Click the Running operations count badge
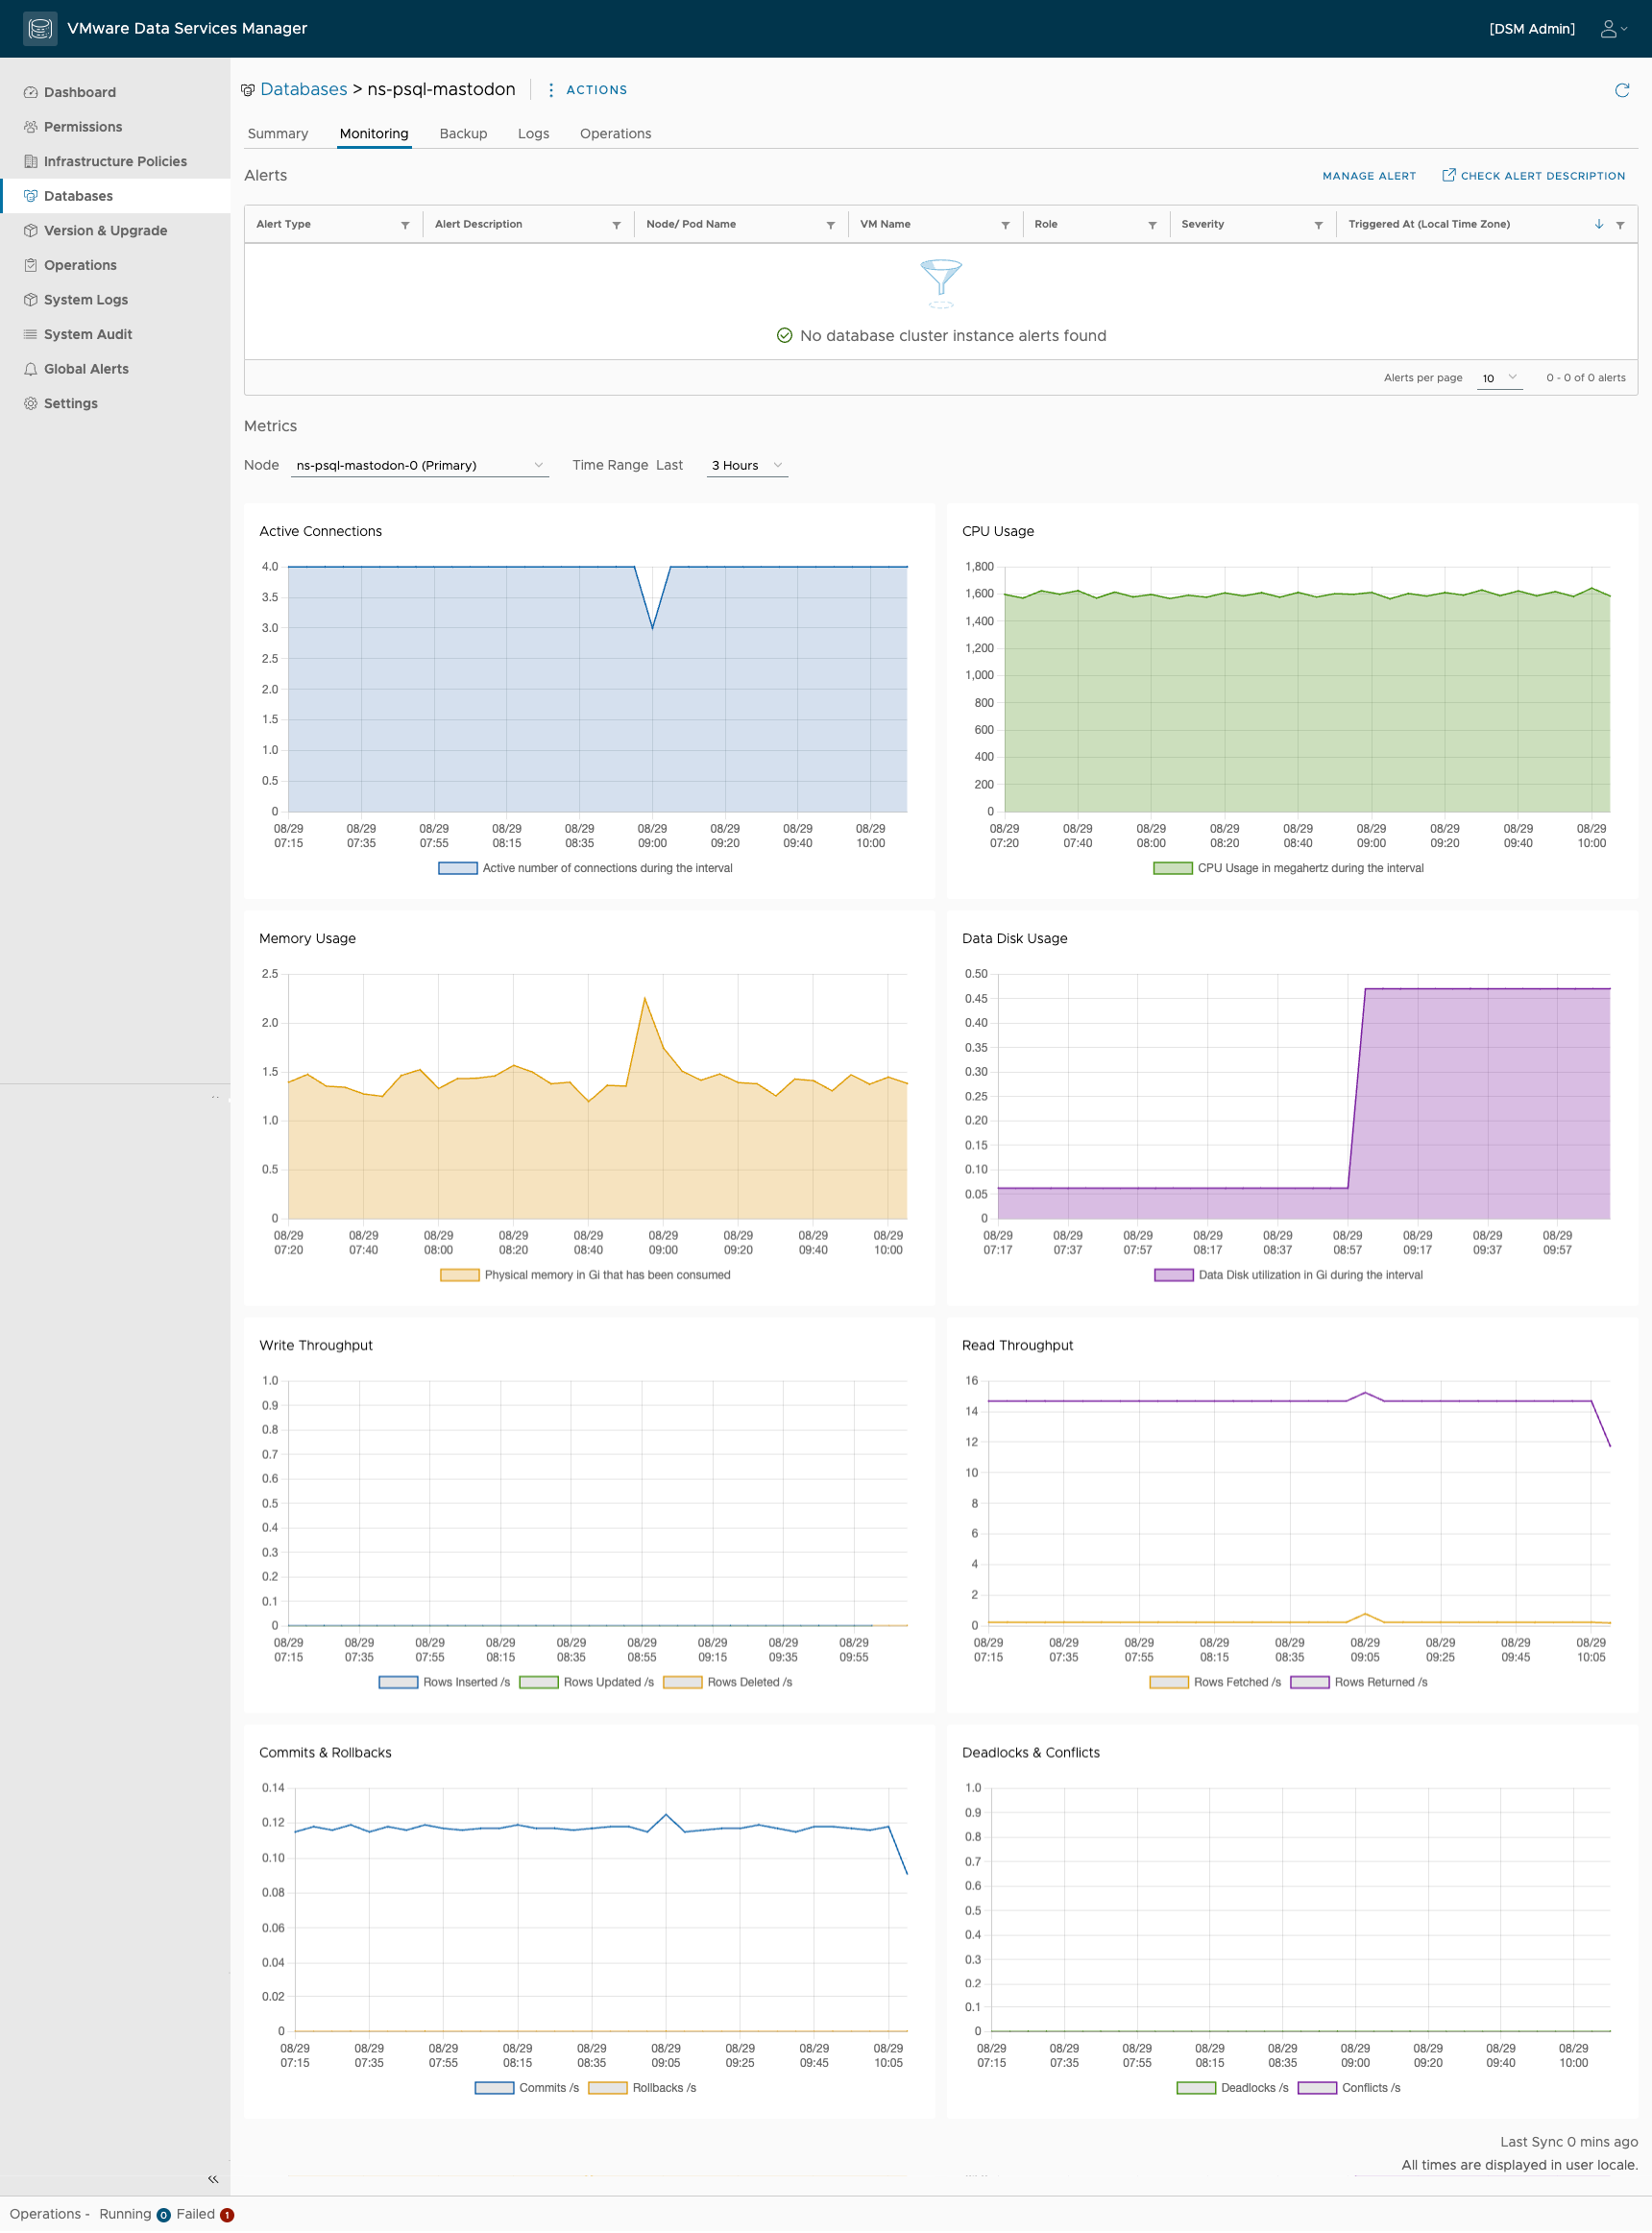 [164, 2214]
